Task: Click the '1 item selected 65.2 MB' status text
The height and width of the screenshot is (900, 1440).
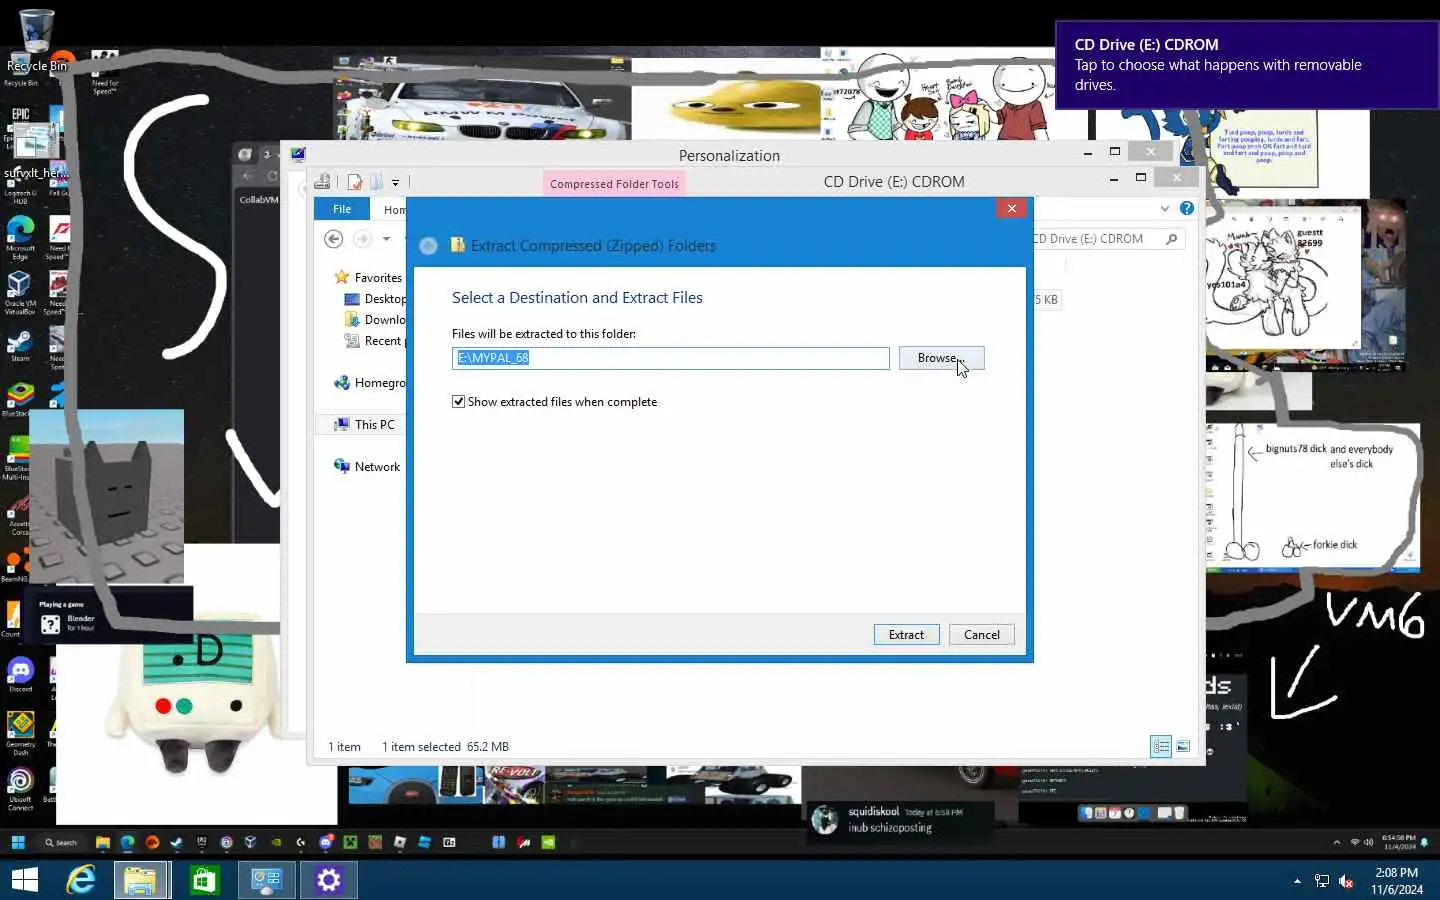Action: click(445, 747)
